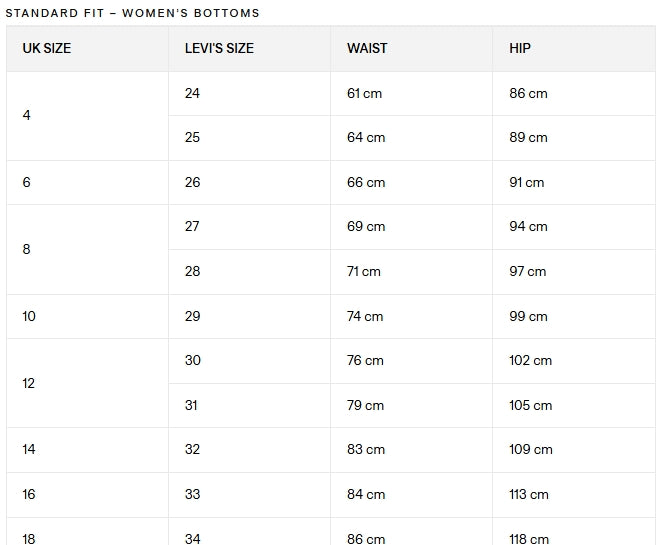Image resolution: width=660 pixels, height=545 pixels.
Task: Select Levi's size 31 cell
Action: click(x=250, y=406)
